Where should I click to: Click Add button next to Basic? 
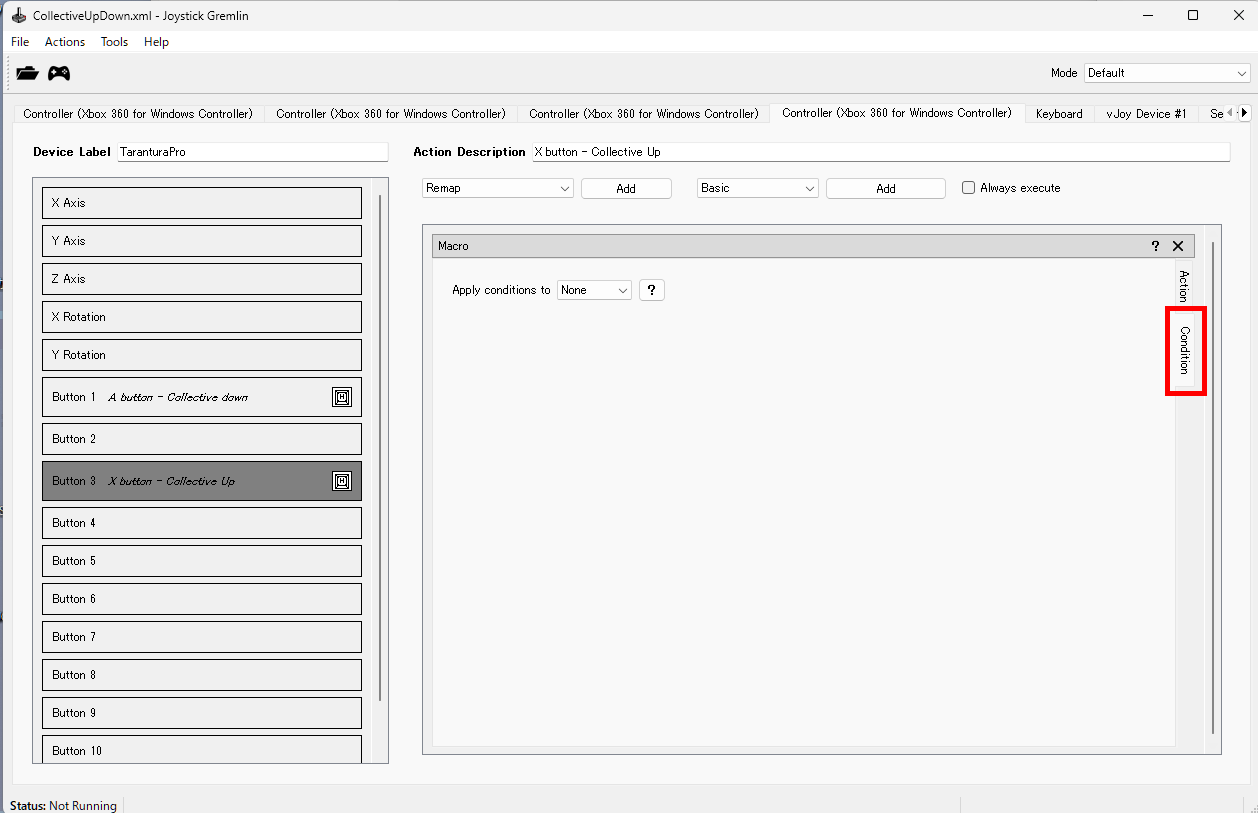[x=885, y=188]
